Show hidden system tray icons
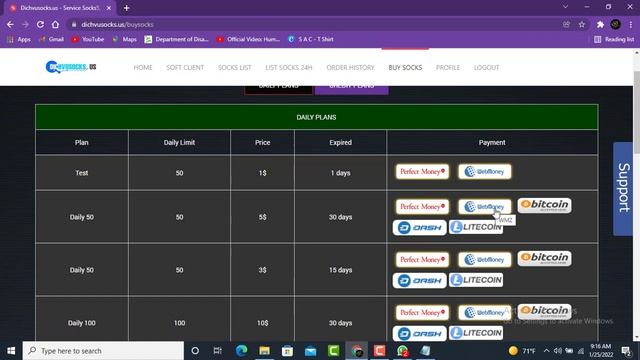Image resolution: width=640 pixels, height=360 pixels. click(x=546, y=351)
